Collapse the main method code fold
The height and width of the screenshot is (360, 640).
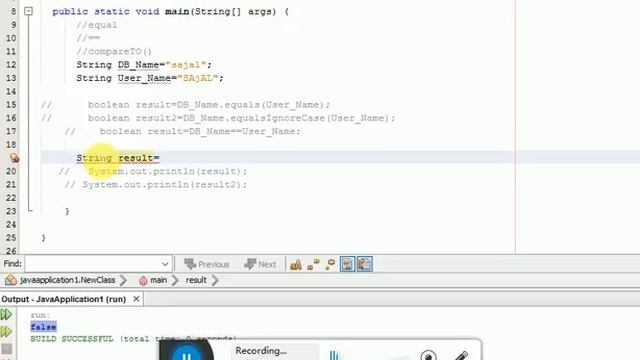(28, 11)
